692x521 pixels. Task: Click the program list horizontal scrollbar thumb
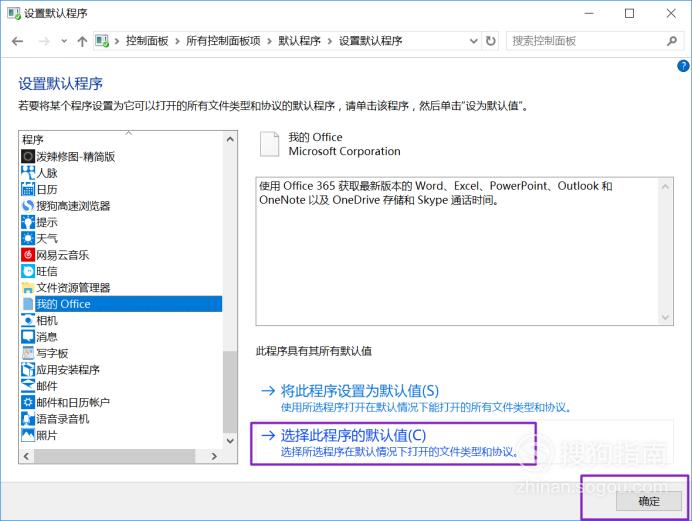114,456
